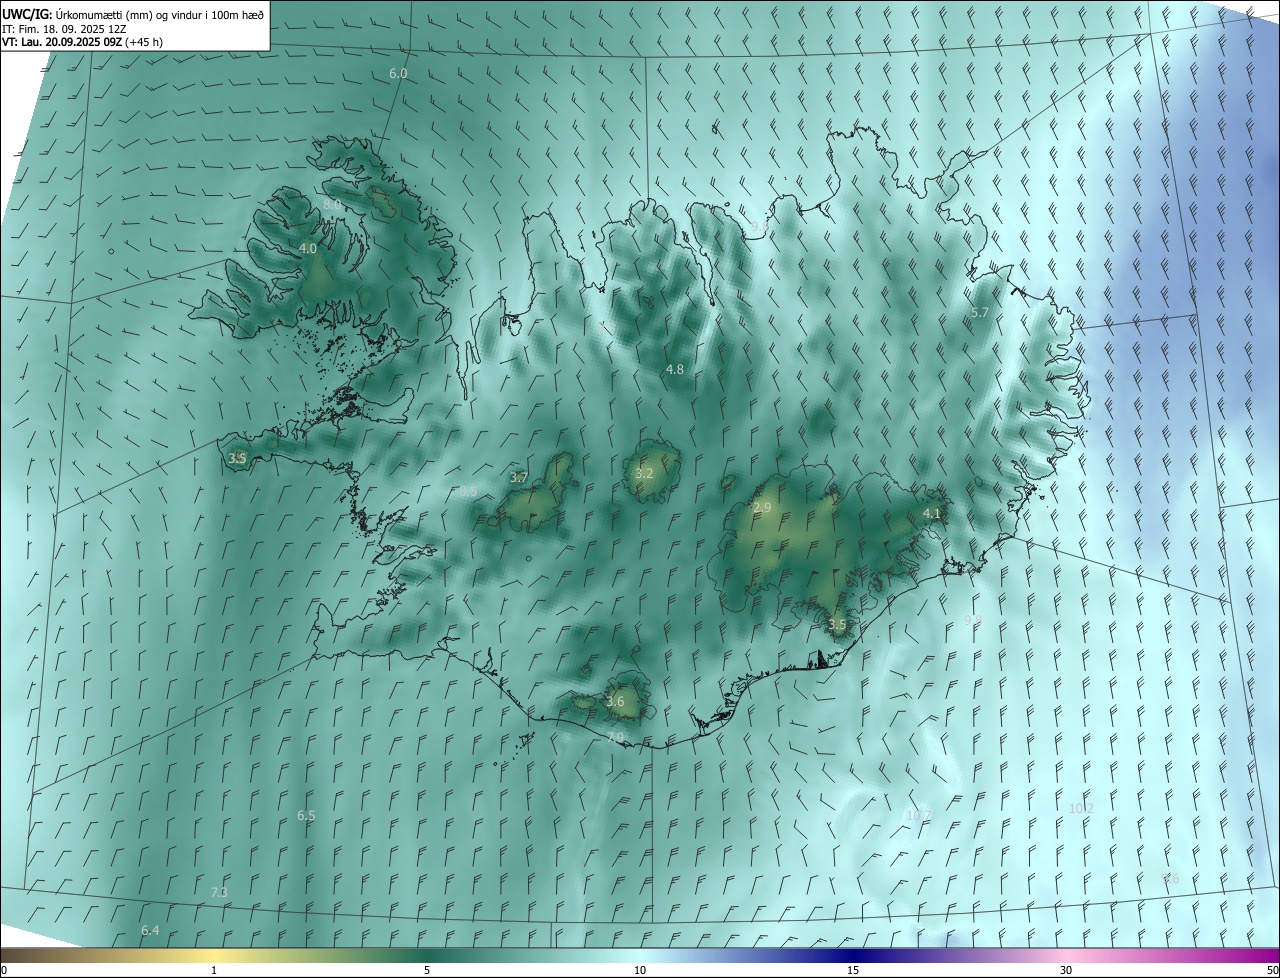Click the map value label 2.9

[762, 508]
